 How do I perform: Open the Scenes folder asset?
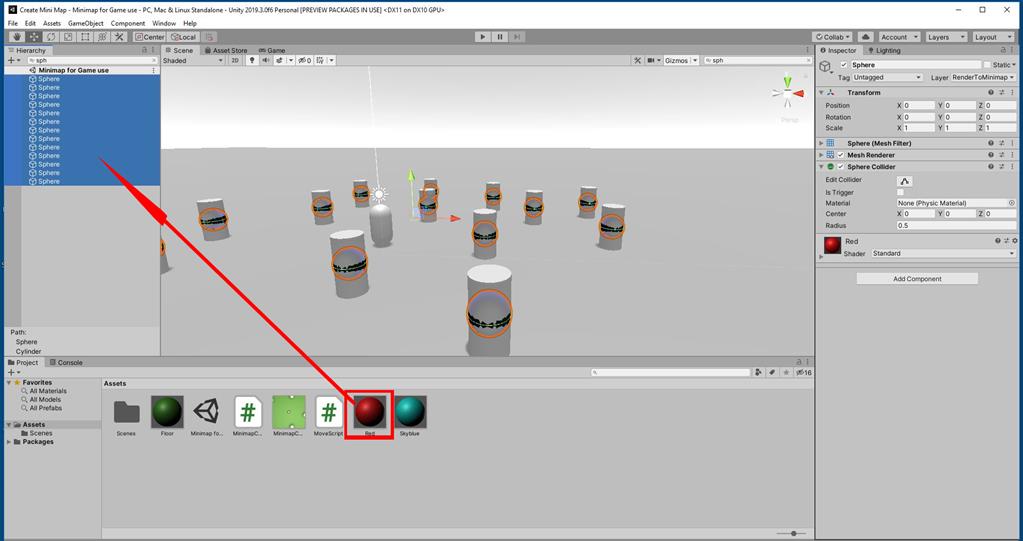coord(127,416)
